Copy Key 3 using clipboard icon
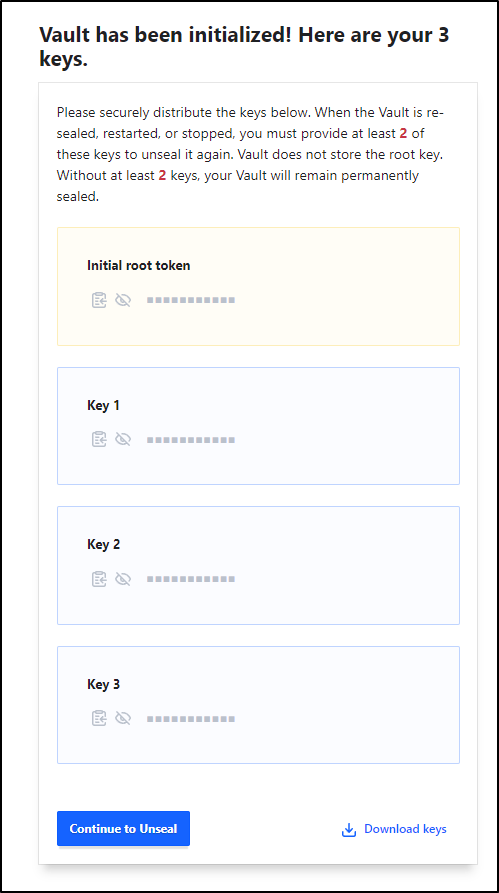The width and height of the screenshot is (499, 893). (x=99, y=719)
